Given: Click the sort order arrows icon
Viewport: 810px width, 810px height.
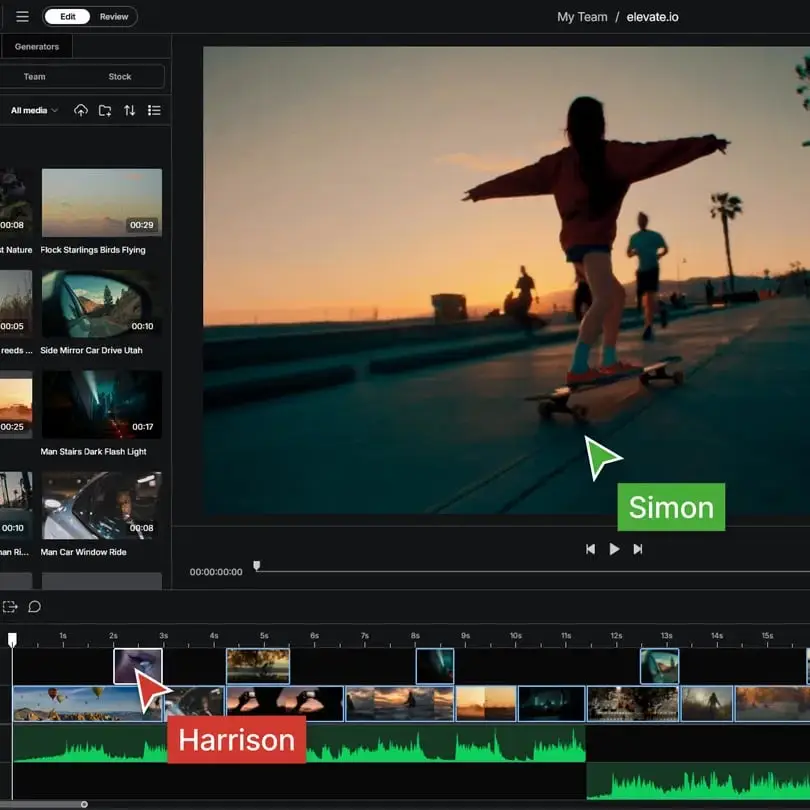Looking at the screenshot, I should point(129,110).
